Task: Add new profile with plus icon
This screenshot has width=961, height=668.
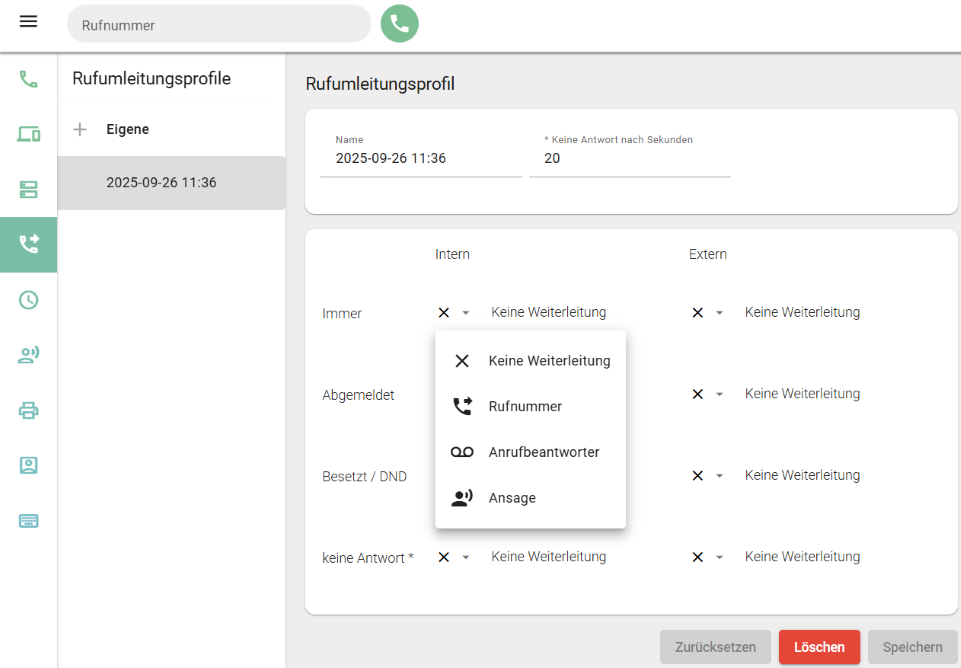Action: pos(81,129)
